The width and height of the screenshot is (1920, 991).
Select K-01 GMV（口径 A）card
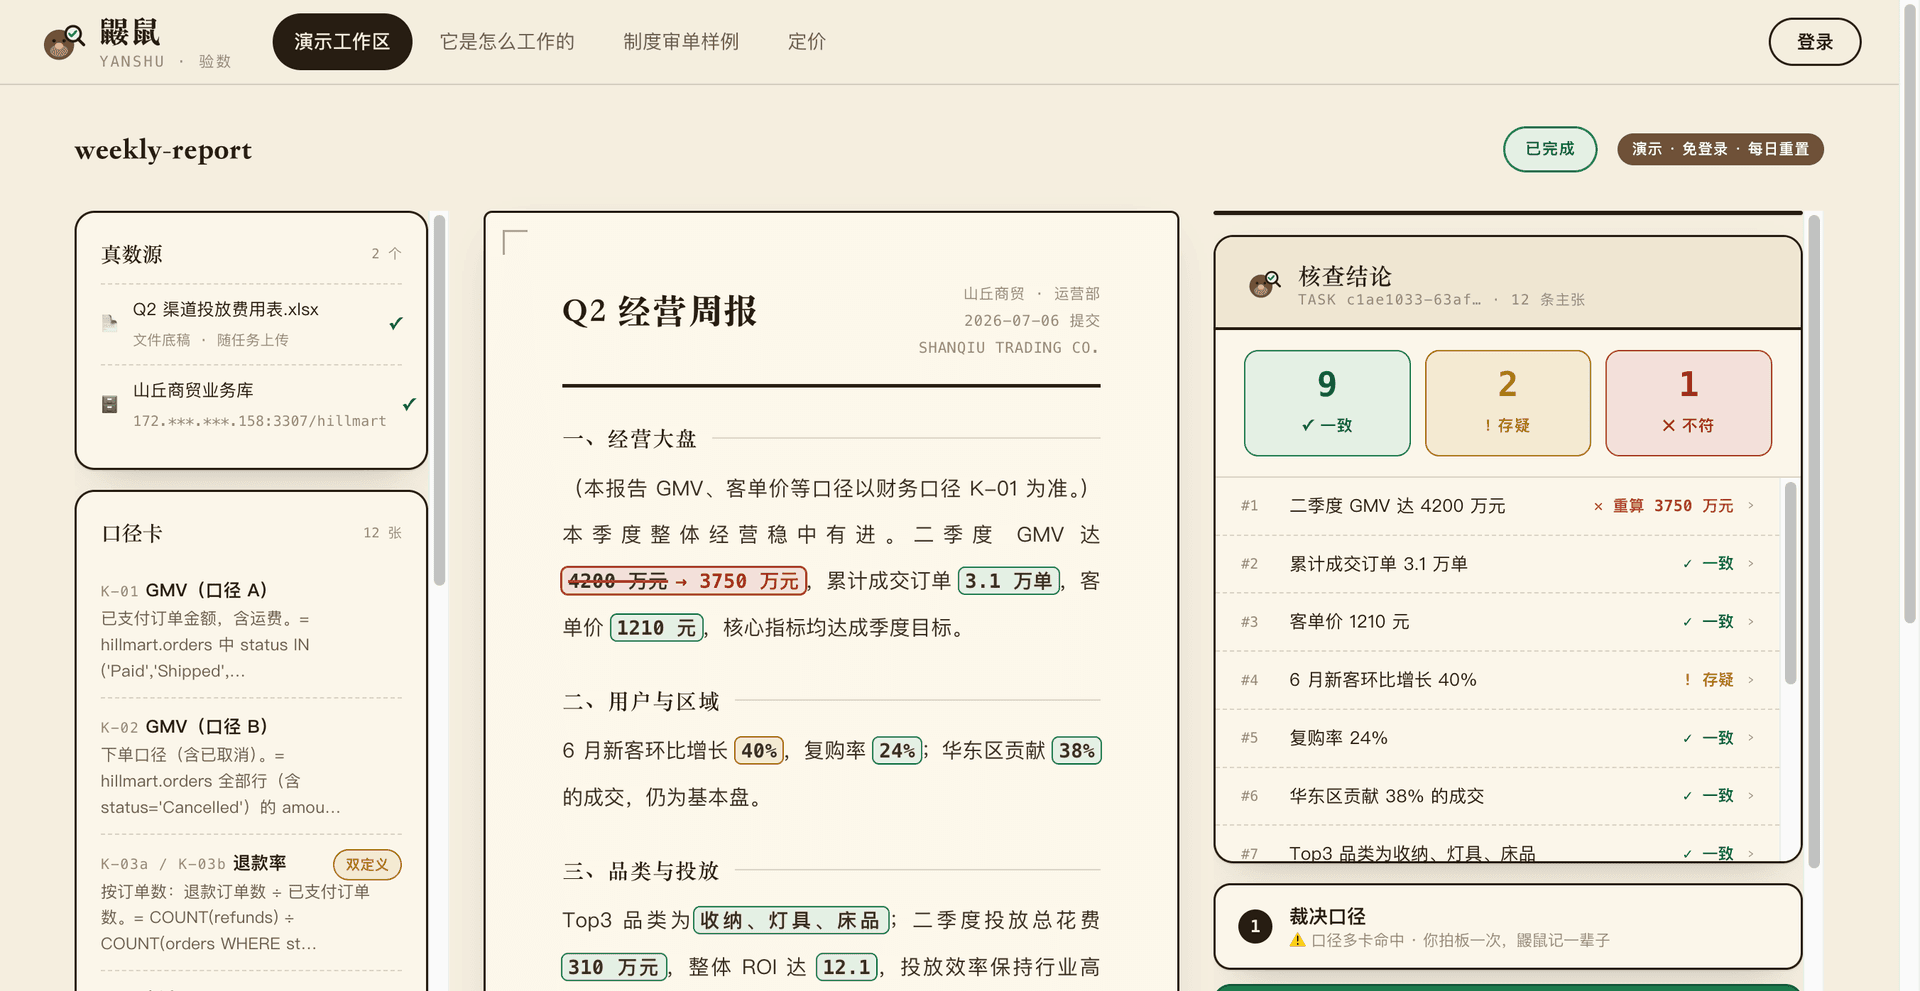tap(251, 630)
